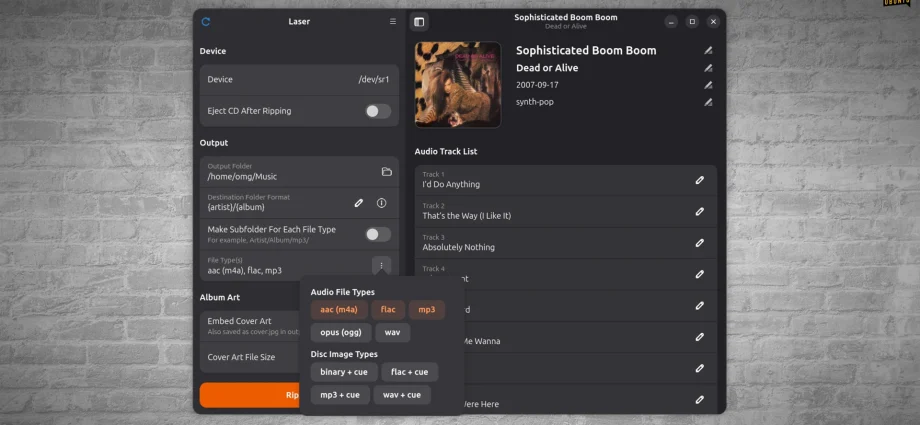920x425 pixels.
Task: Click the aac (m4a), flac, mp3 value text
Action: pos(245,271)
